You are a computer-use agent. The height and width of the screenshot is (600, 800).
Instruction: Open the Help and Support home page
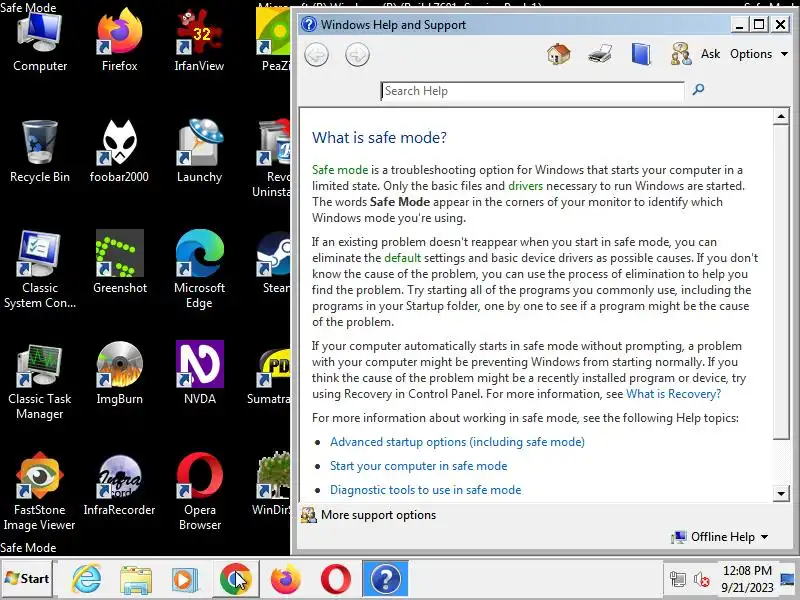[559, 54]
